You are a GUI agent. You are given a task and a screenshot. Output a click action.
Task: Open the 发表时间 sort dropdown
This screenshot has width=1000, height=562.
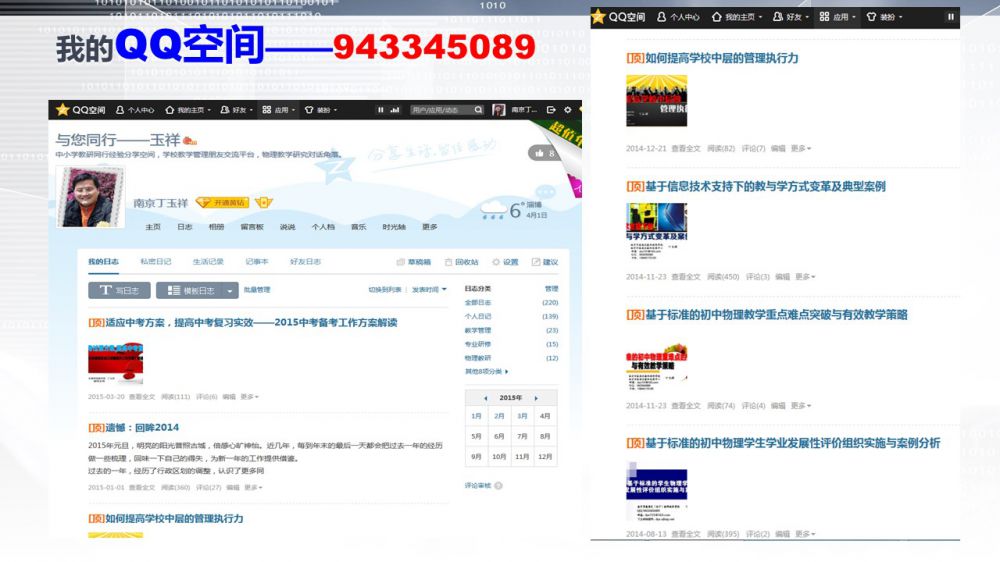[x=428, y=290]
